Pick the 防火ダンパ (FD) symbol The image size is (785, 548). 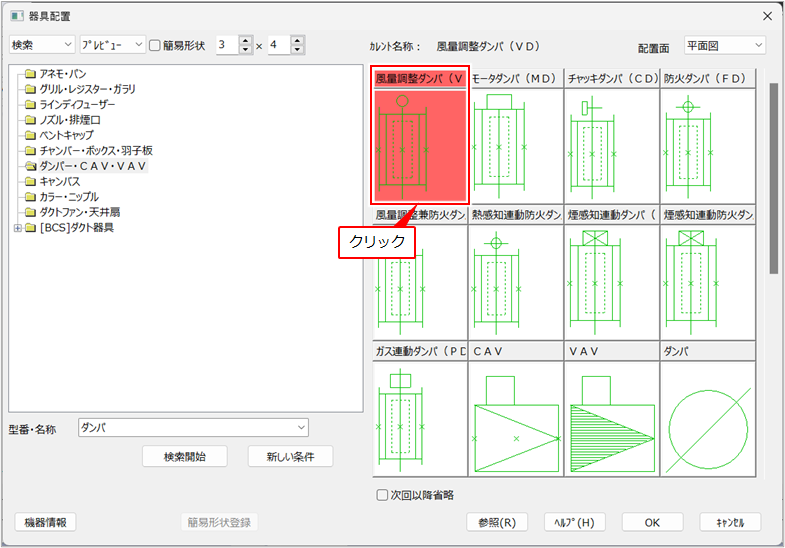tap(707, 145)
